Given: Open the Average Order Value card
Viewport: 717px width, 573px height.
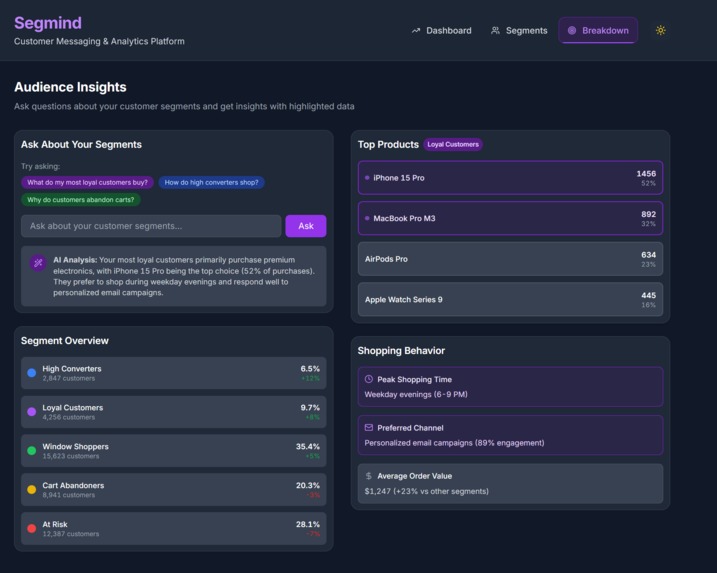Looking at the screenshot, I should pyautogui.click(x=510, y=484).
